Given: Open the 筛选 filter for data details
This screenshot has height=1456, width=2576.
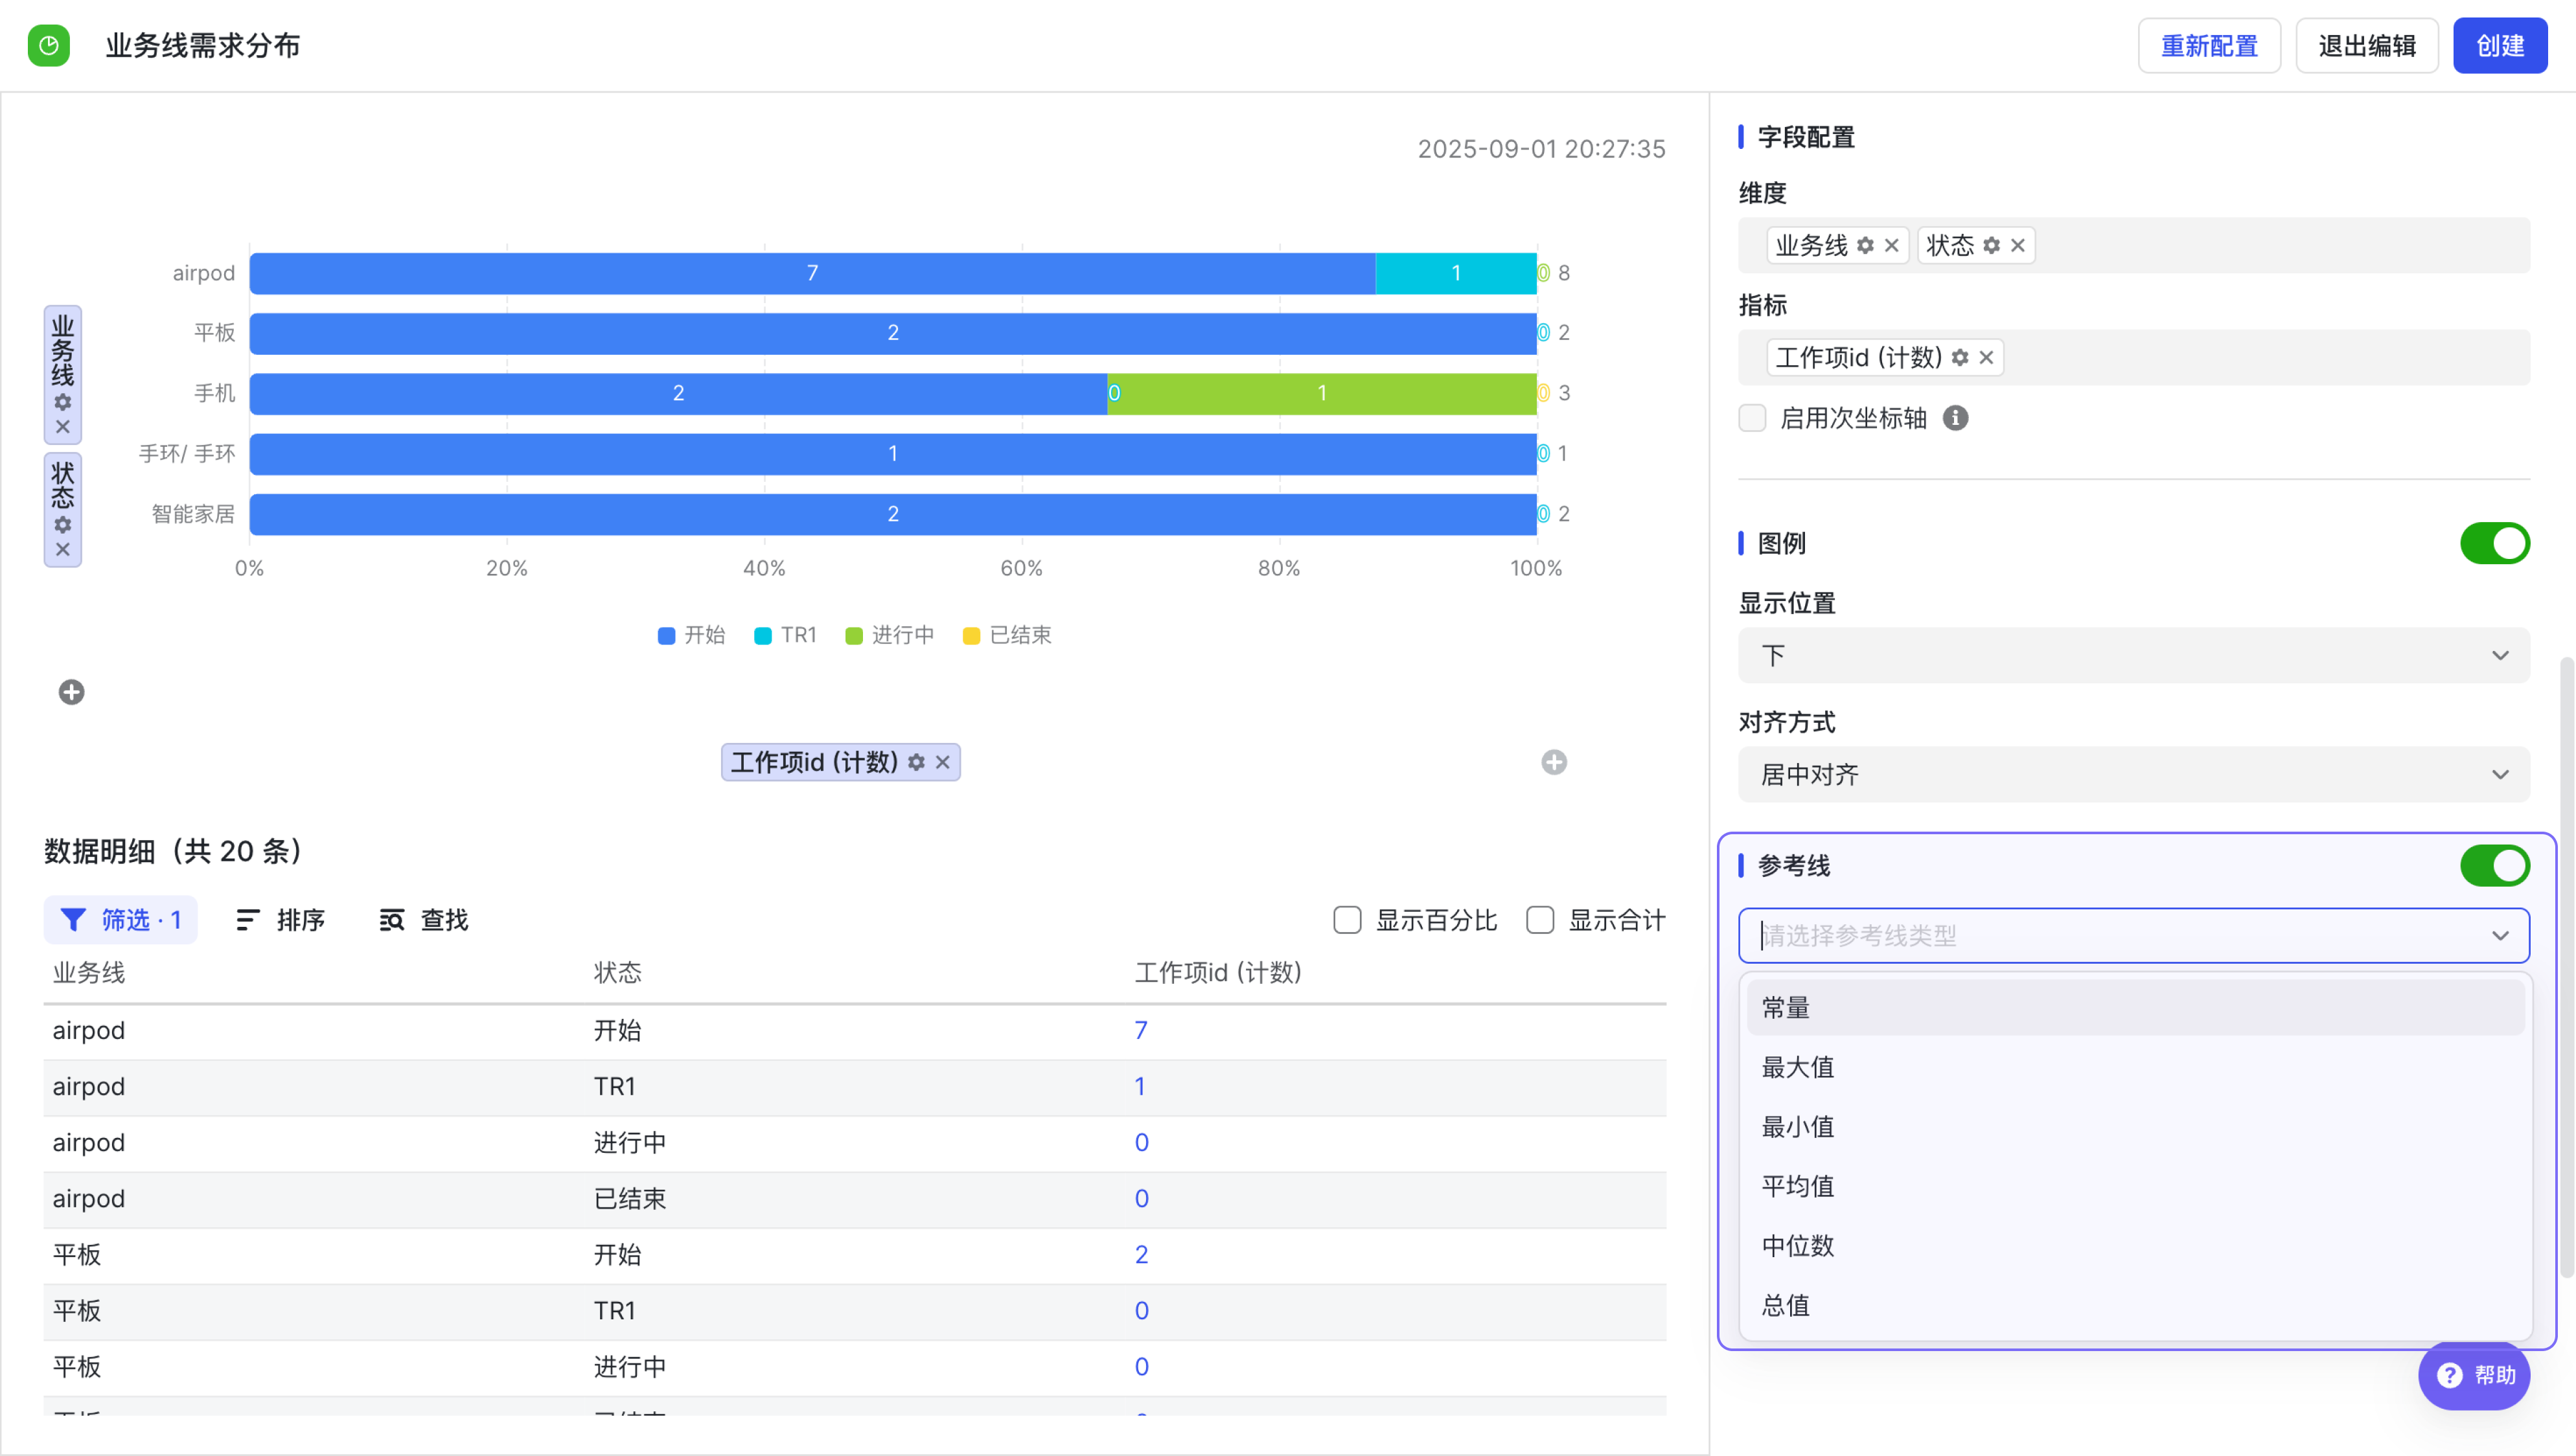Looking at the screenshot, I should (x=120, y=920).
